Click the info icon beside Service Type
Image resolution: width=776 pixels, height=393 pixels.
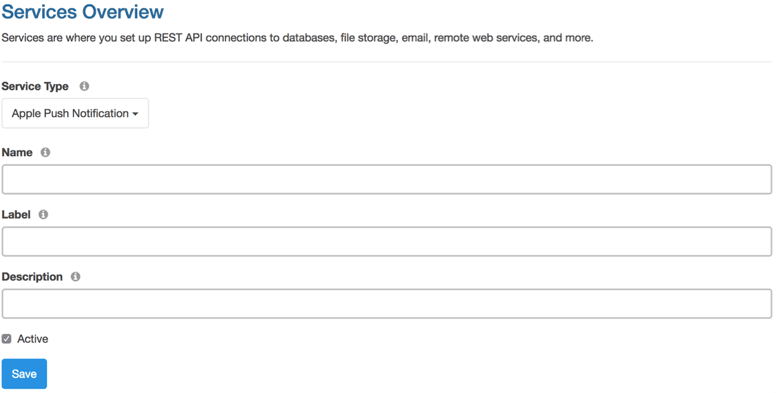[x=84, y=86]
